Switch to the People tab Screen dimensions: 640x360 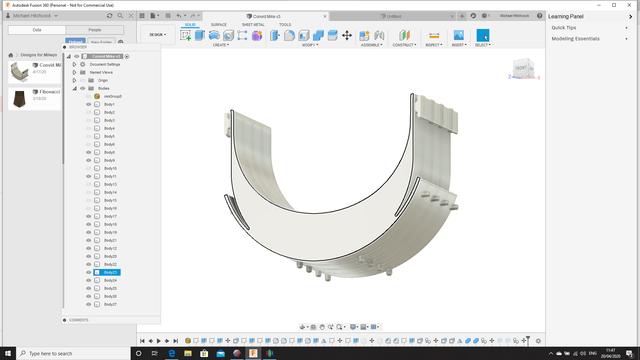click(95, 30)
